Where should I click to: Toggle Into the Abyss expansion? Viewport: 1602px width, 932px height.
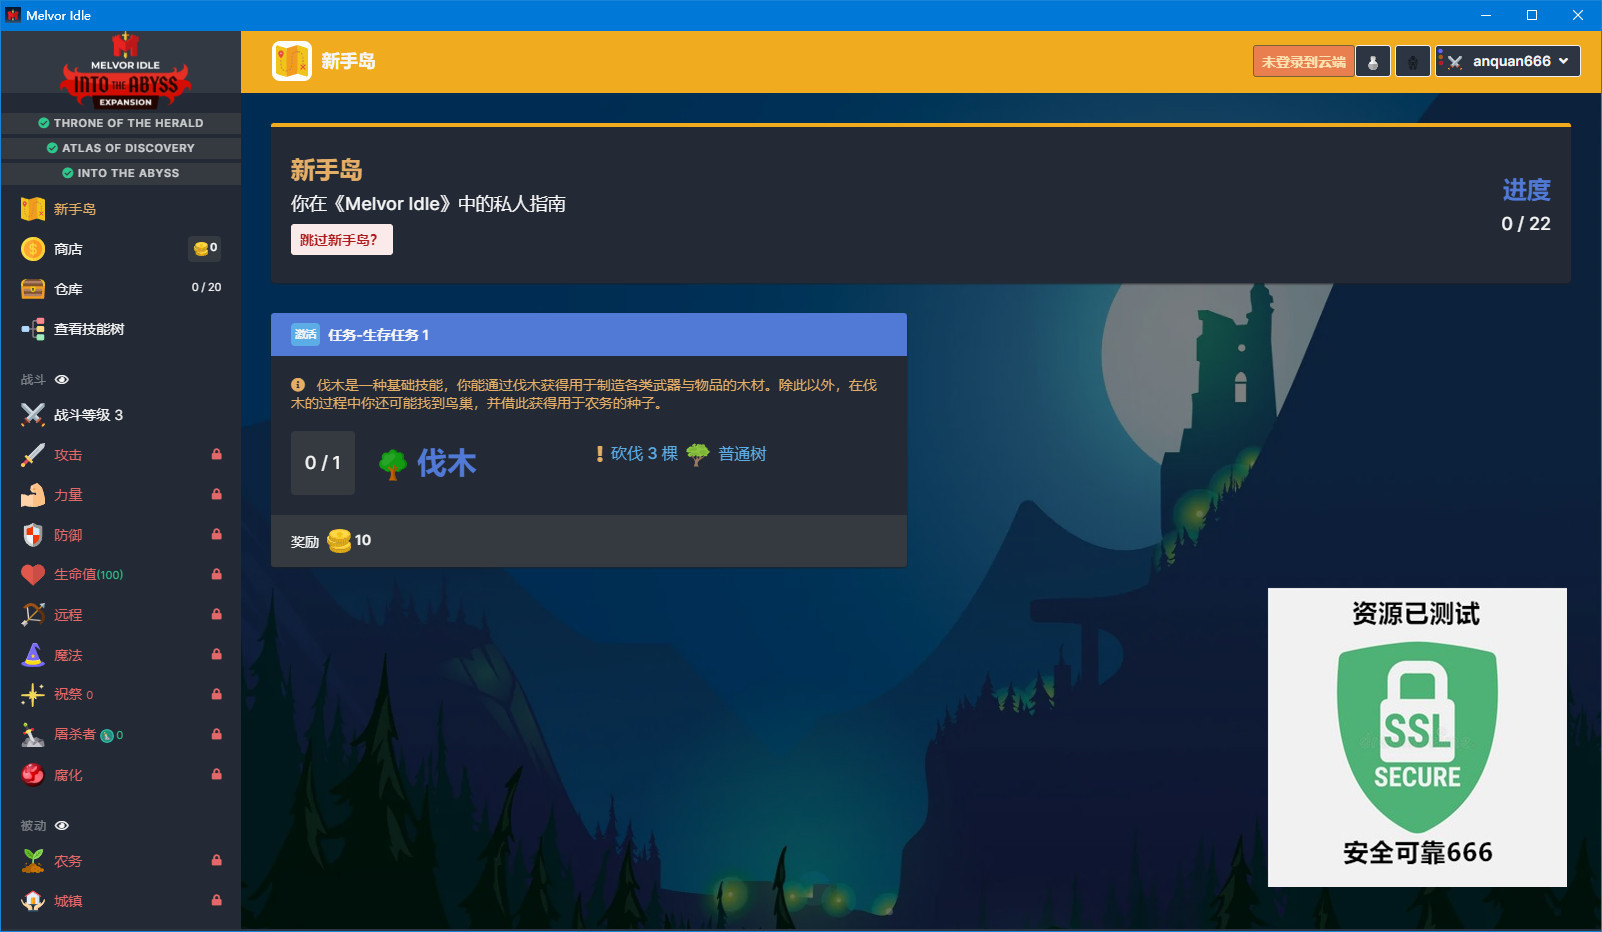pos(121,173)
